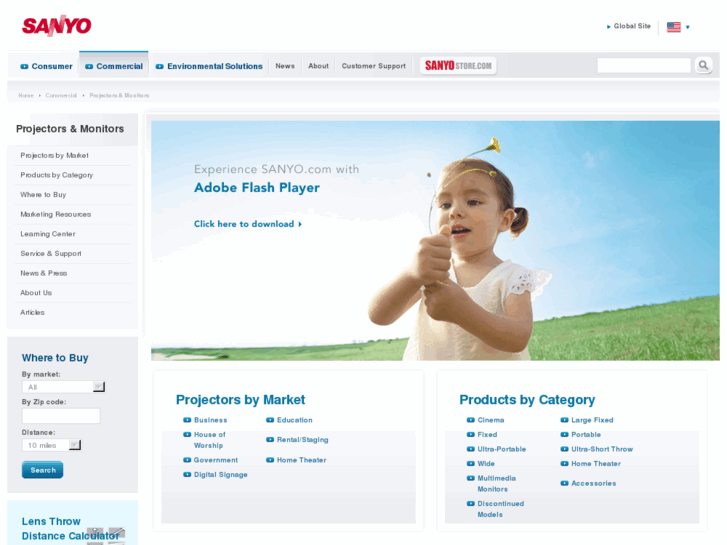Click the US flag icon
This screenshot has height=545, width=727.
pyautogui.click(x=674, y=27)
